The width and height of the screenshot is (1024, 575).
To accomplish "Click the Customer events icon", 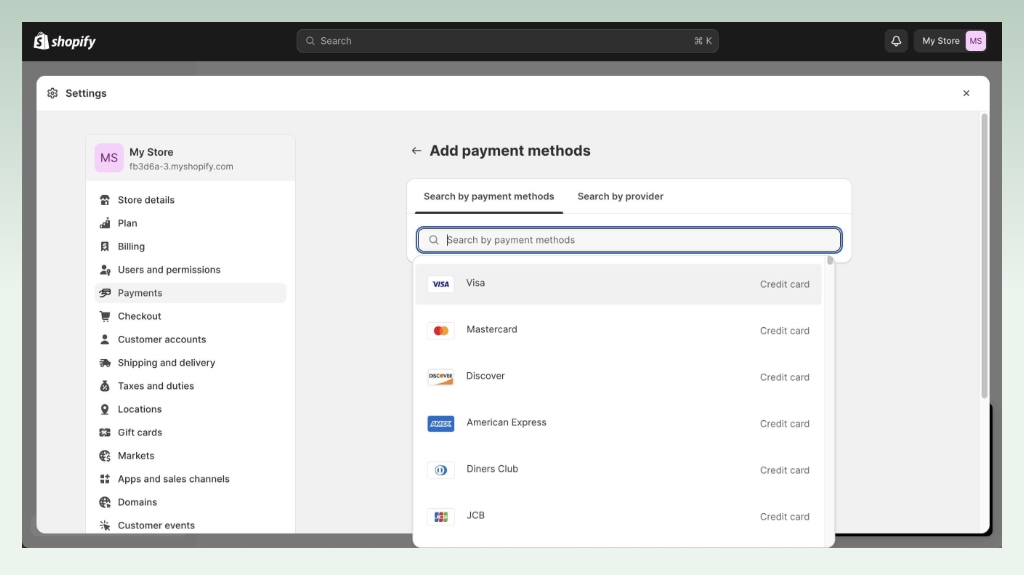I will pos(104,525).
